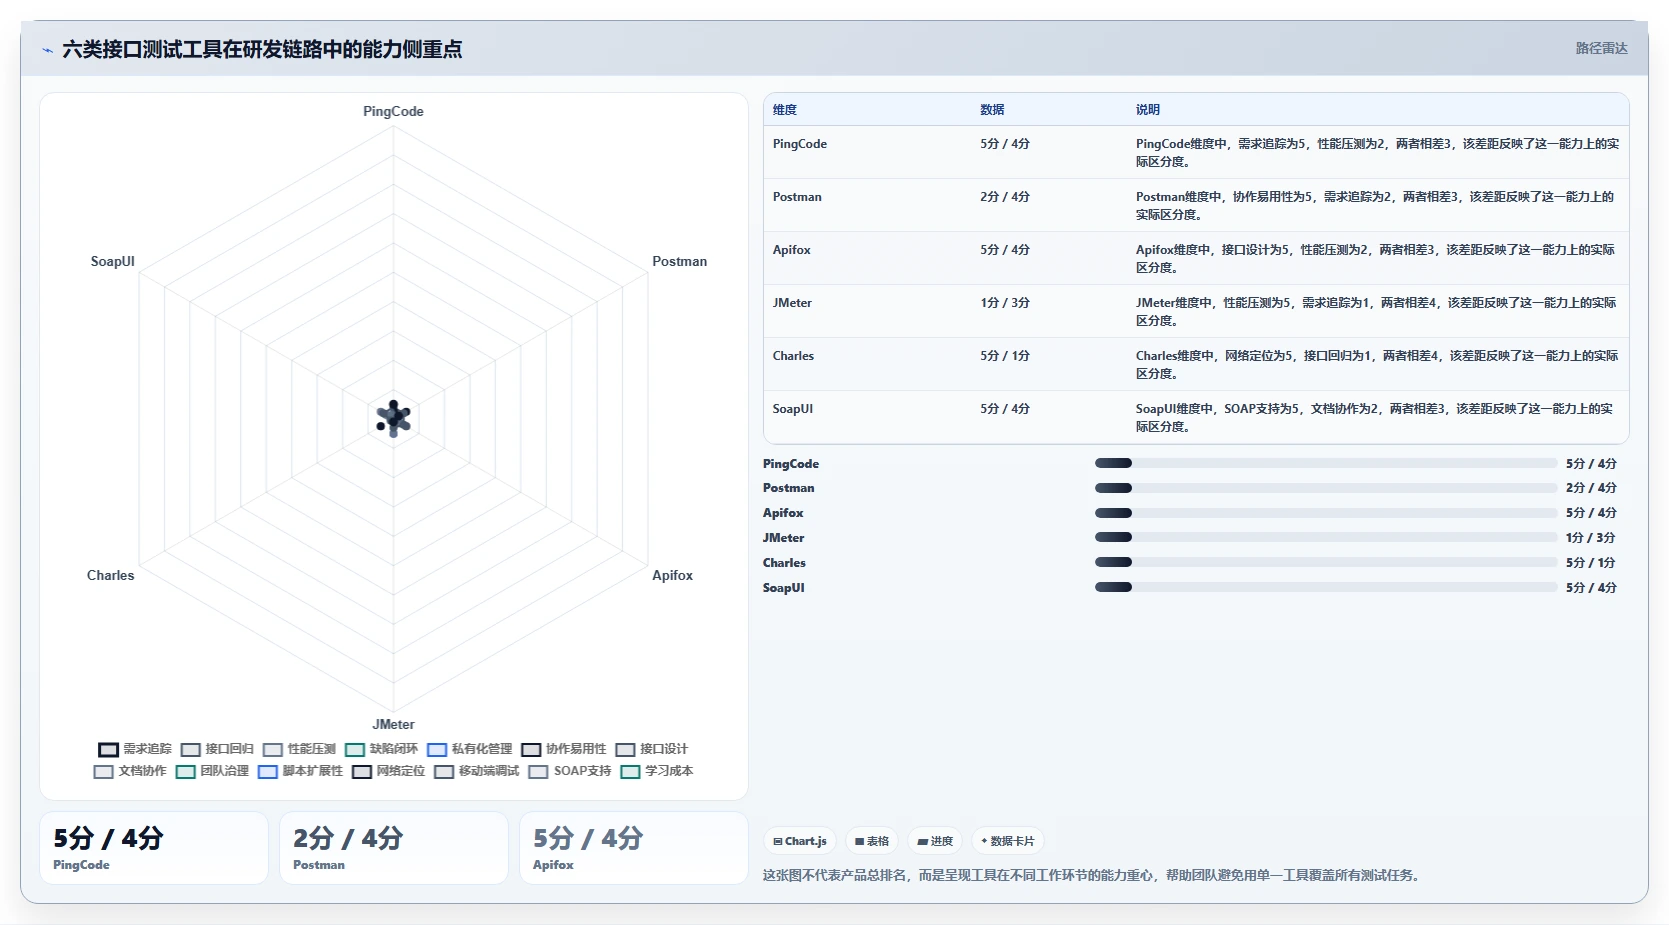Click the 说明 column header
Screen dimensions: 1669x925
1148,110
